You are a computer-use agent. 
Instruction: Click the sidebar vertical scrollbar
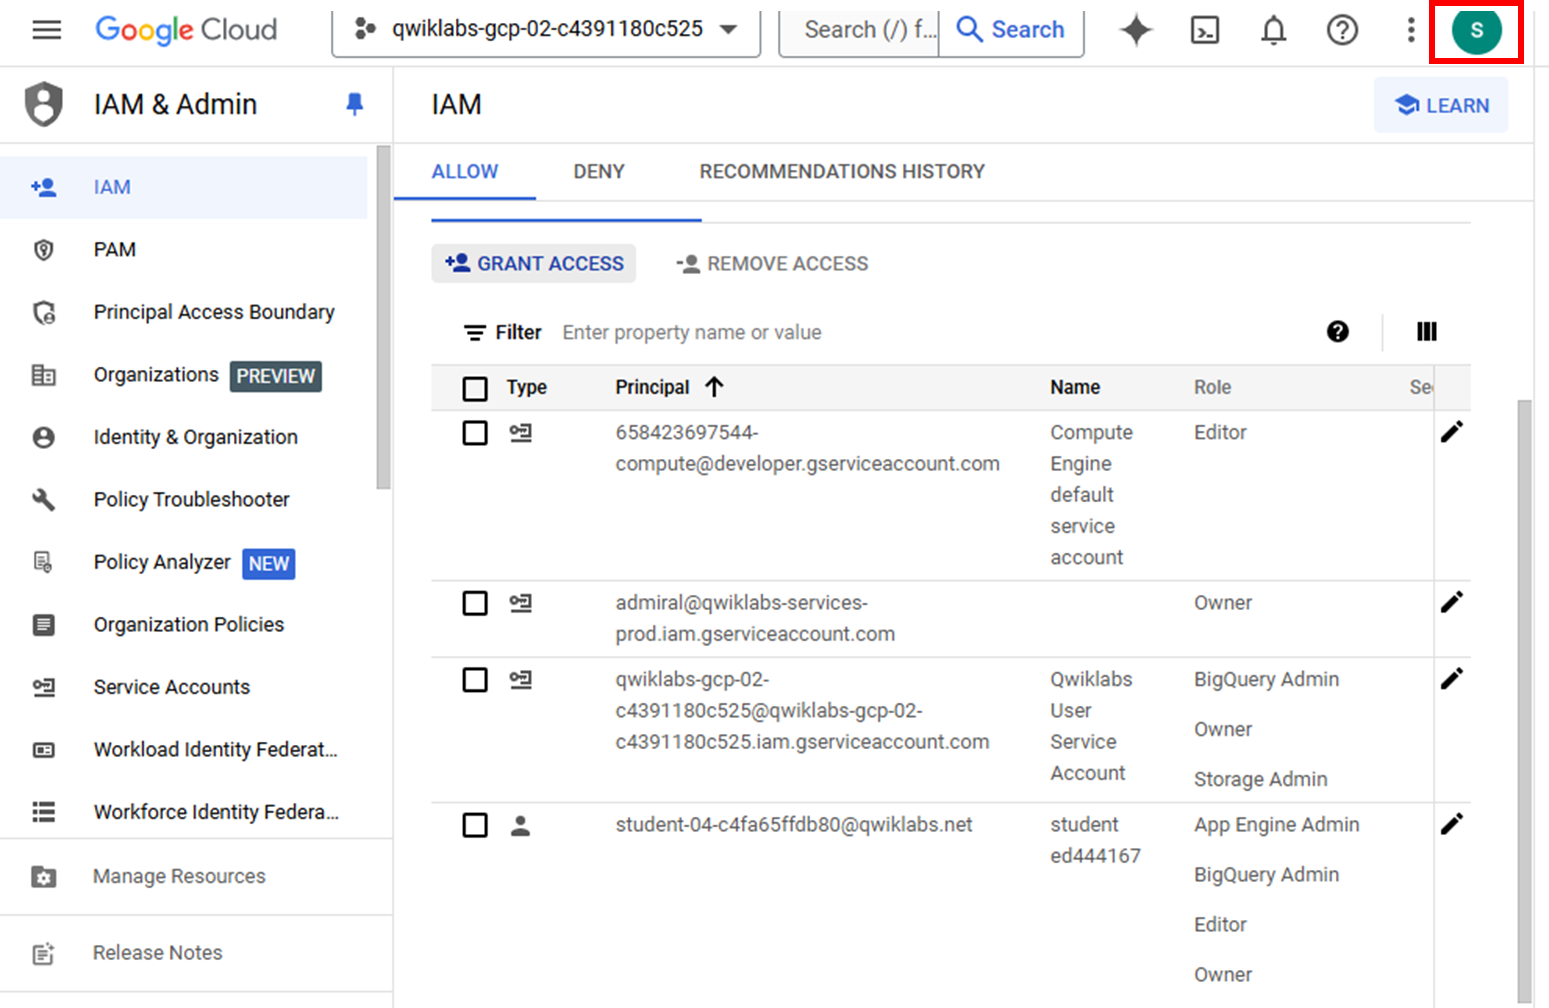(x=383, y=318)
